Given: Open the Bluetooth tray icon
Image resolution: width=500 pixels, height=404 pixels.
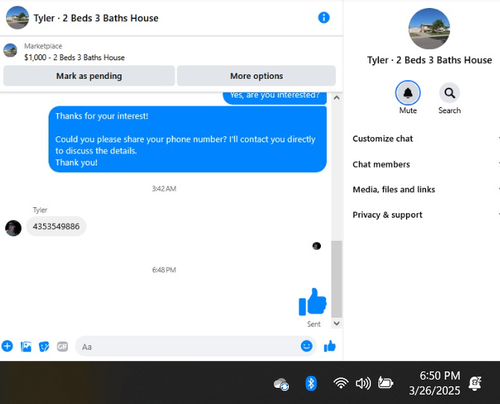Looking at the screenshot, I should tap(311, 383).
